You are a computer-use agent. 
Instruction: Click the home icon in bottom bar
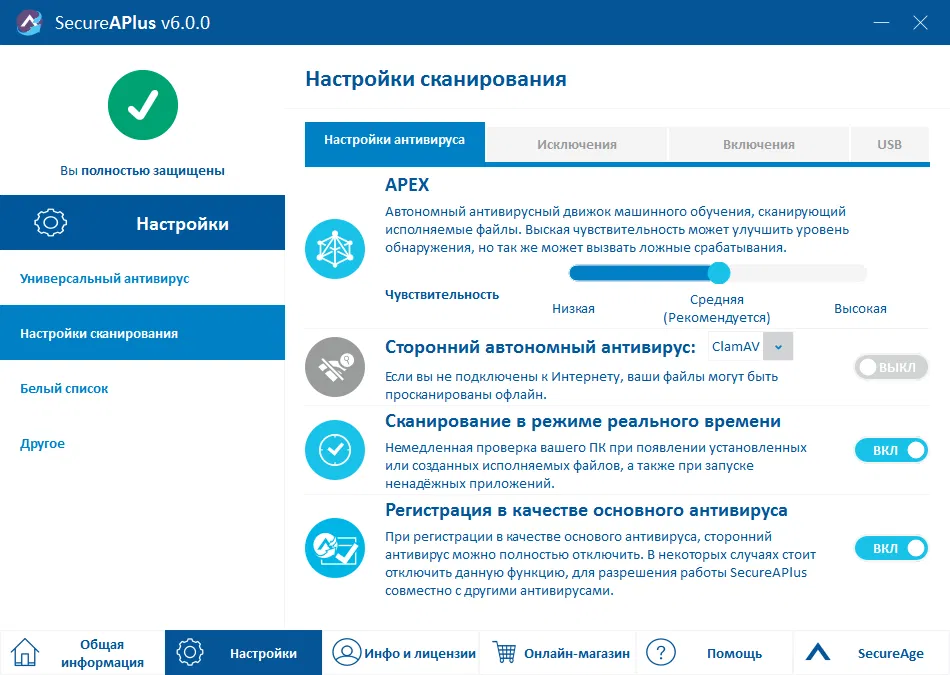click(25, 653)
